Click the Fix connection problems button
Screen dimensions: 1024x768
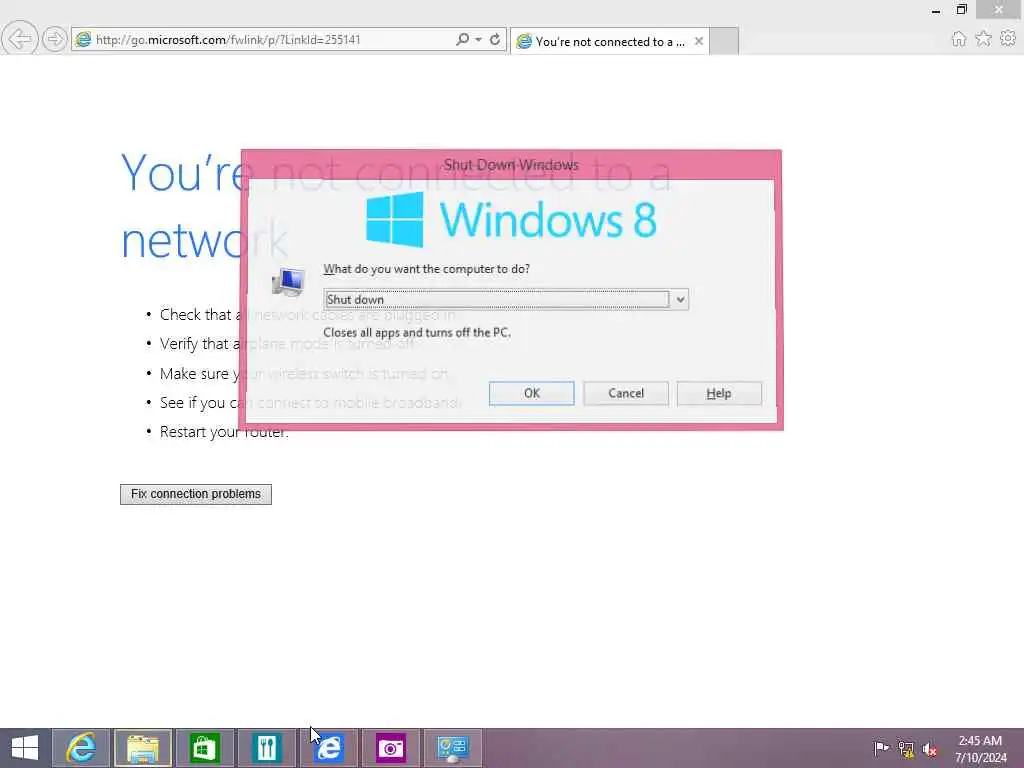pos(196,494)
